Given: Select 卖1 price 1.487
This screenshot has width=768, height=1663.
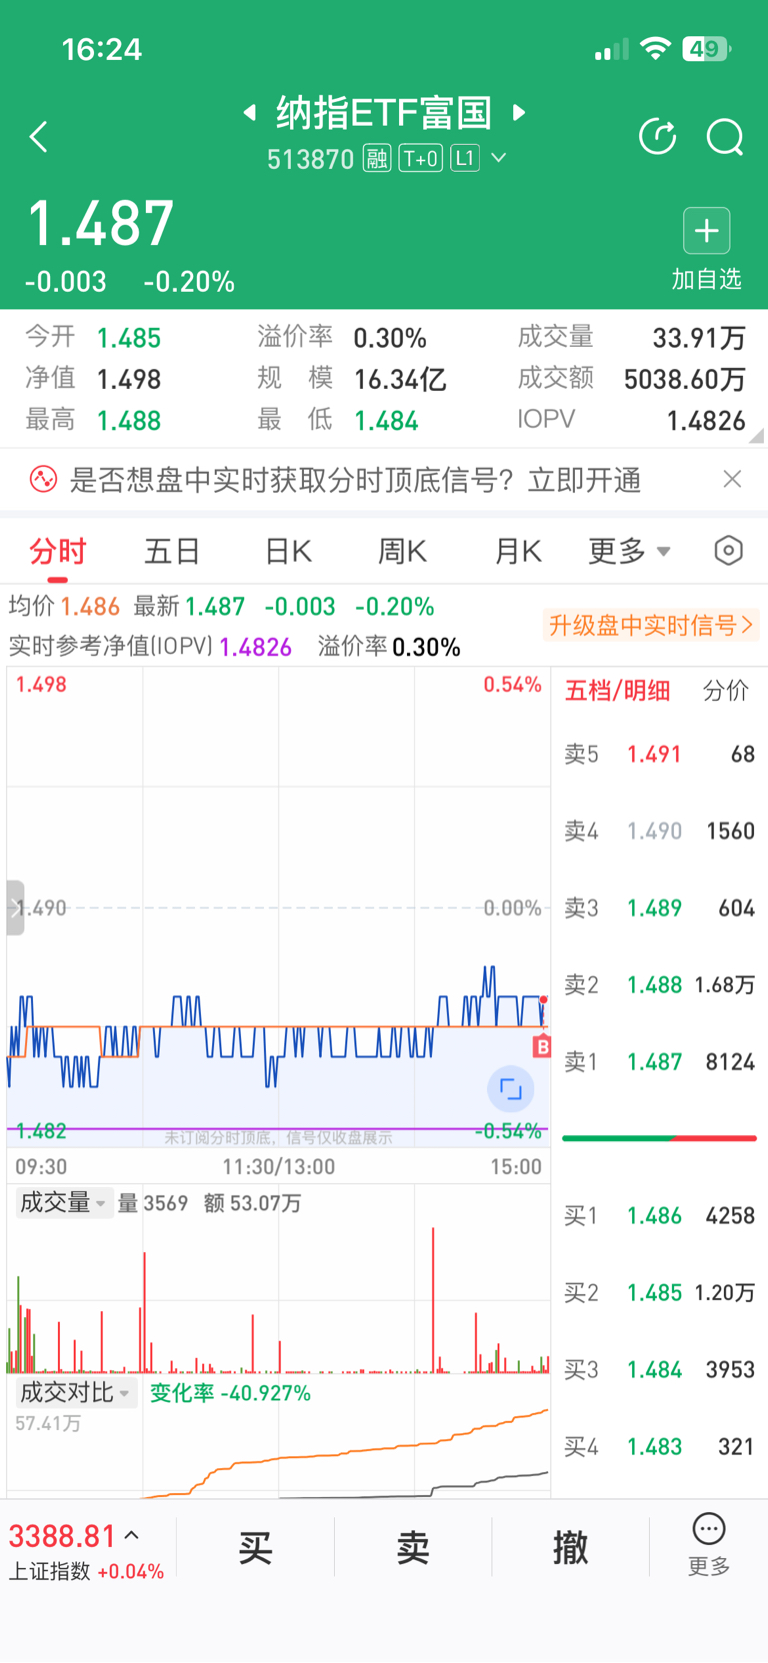Looking at the screenshot, I should (x=654, y=1062).
